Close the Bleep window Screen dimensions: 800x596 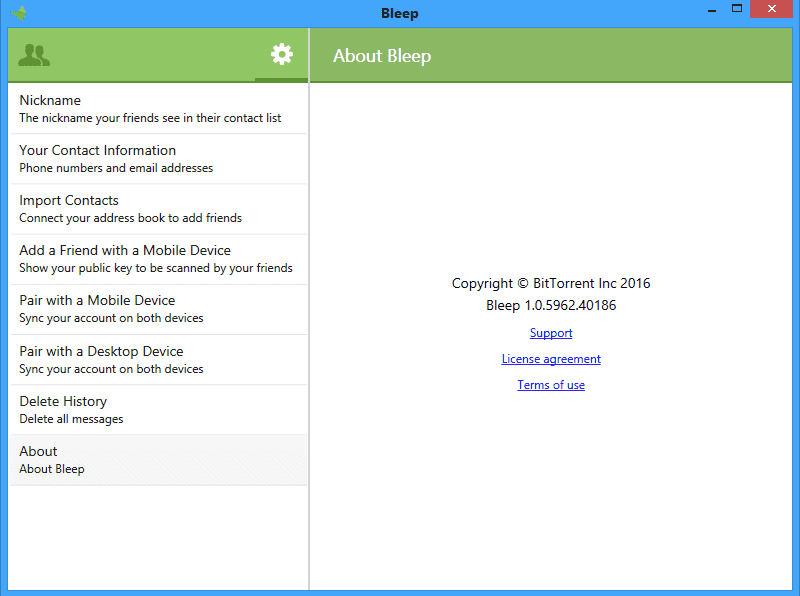[771, 9]
